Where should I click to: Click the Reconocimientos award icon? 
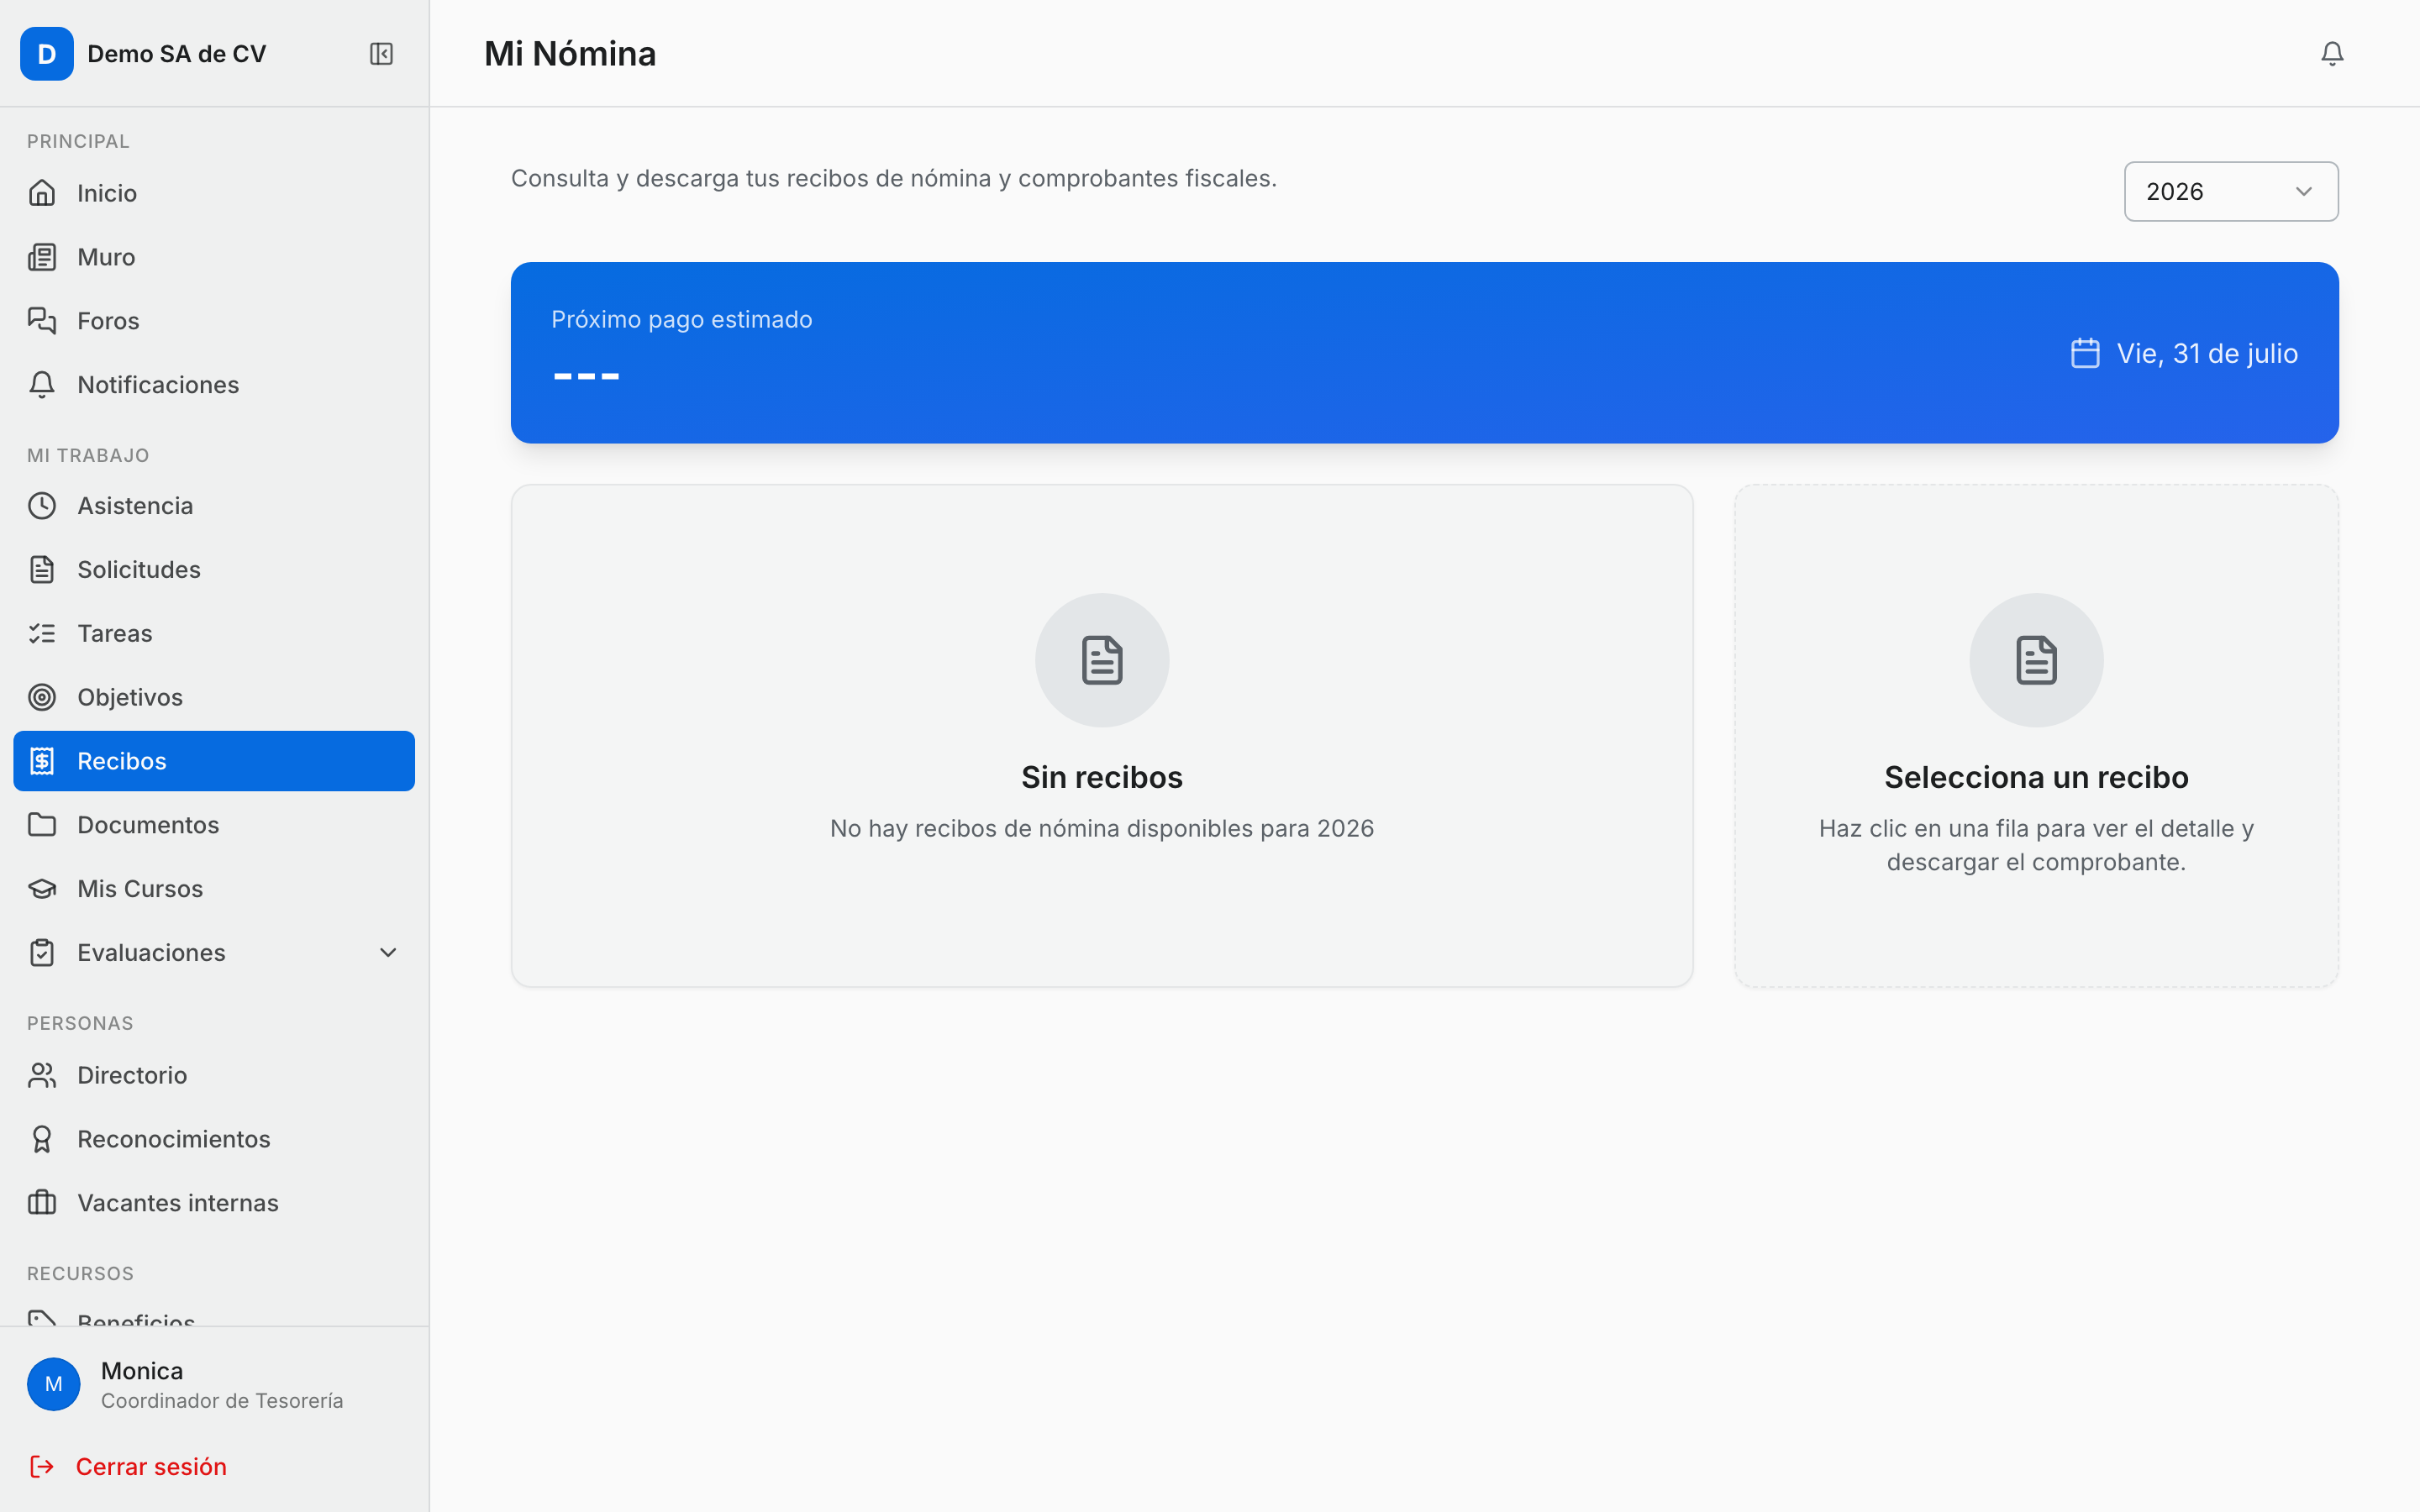tap(42, 1140)
